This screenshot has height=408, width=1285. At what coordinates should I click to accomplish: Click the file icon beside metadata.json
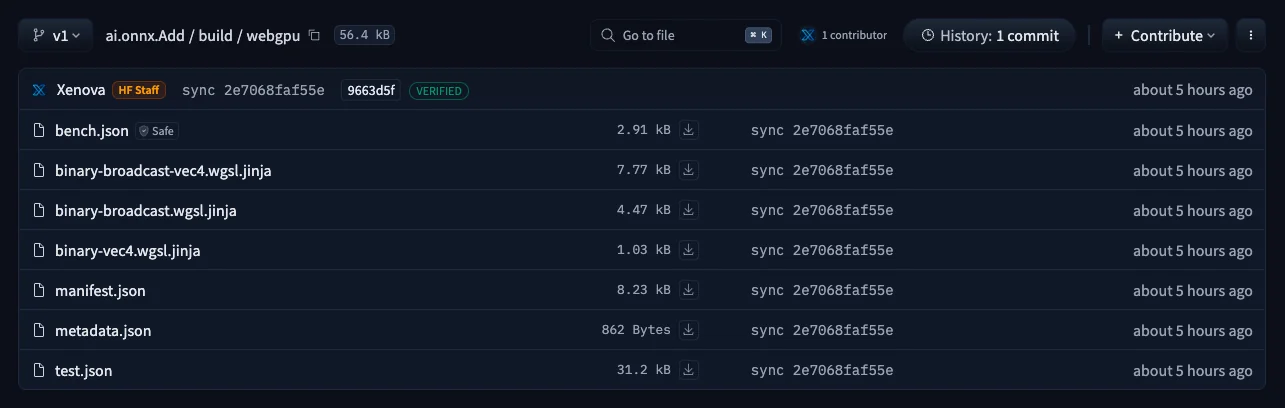pos(40,330)
